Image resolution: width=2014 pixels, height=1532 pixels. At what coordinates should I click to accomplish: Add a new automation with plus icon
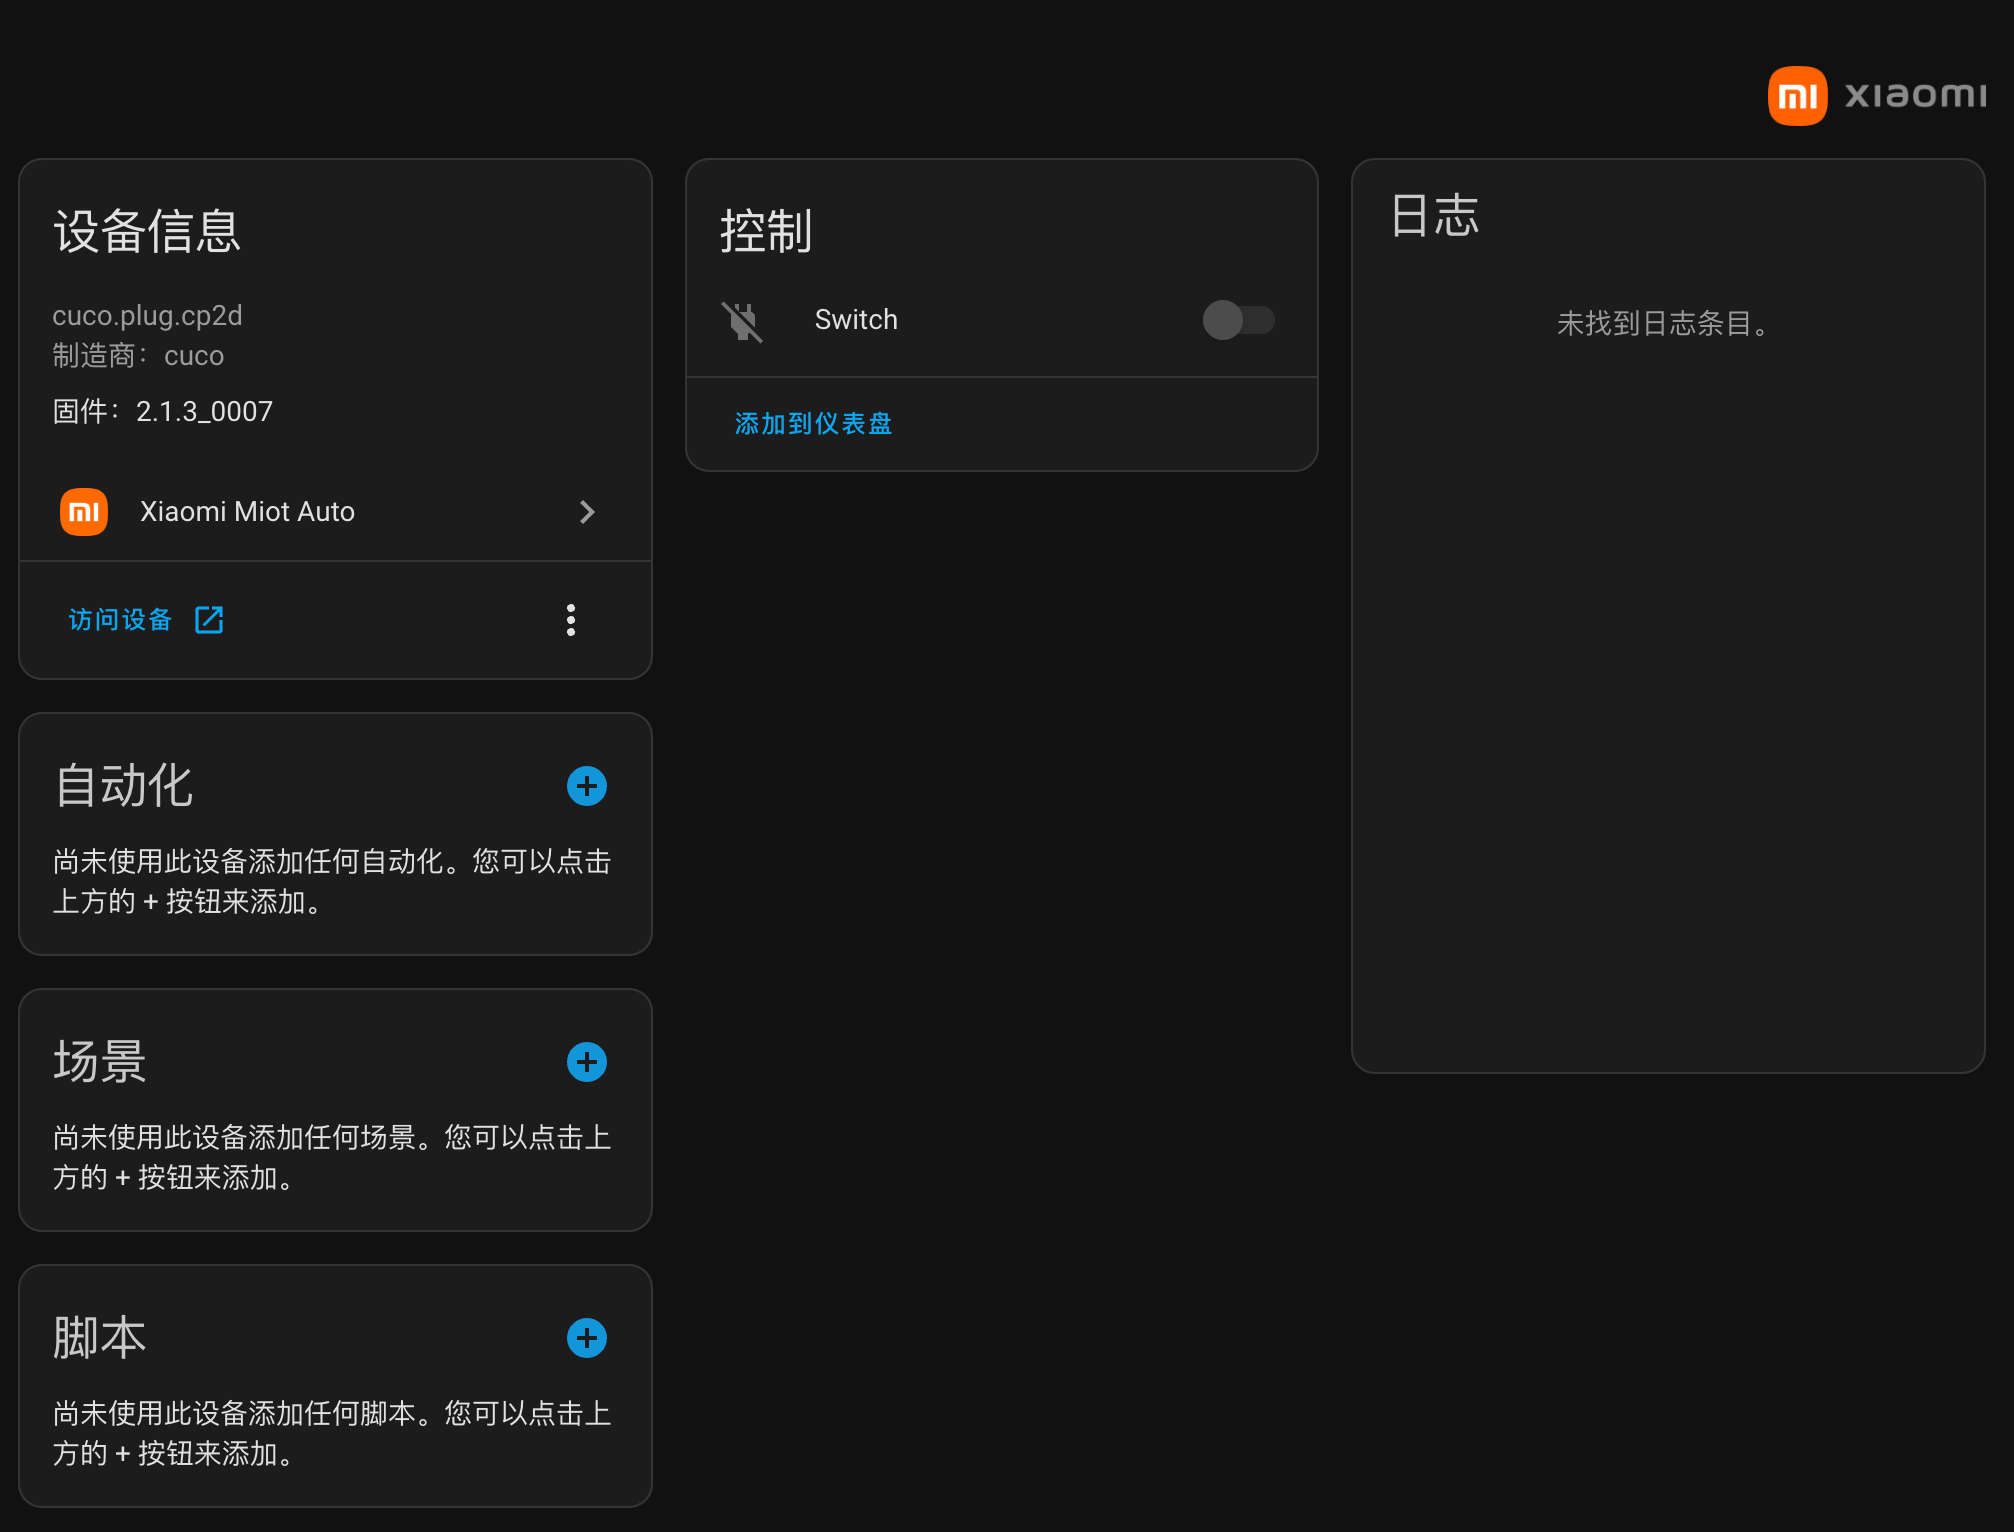[x=587, y=786]
